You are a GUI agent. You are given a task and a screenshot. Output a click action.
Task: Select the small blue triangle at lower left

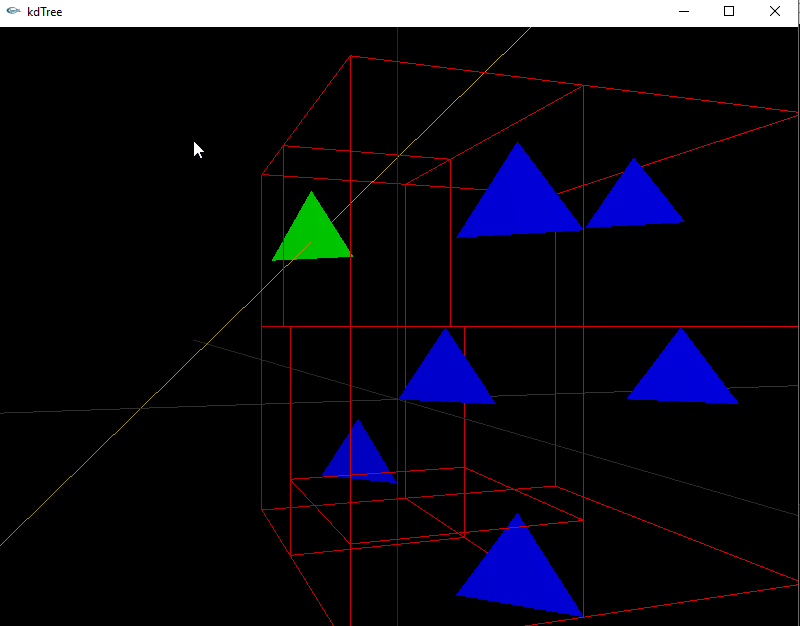359,456
